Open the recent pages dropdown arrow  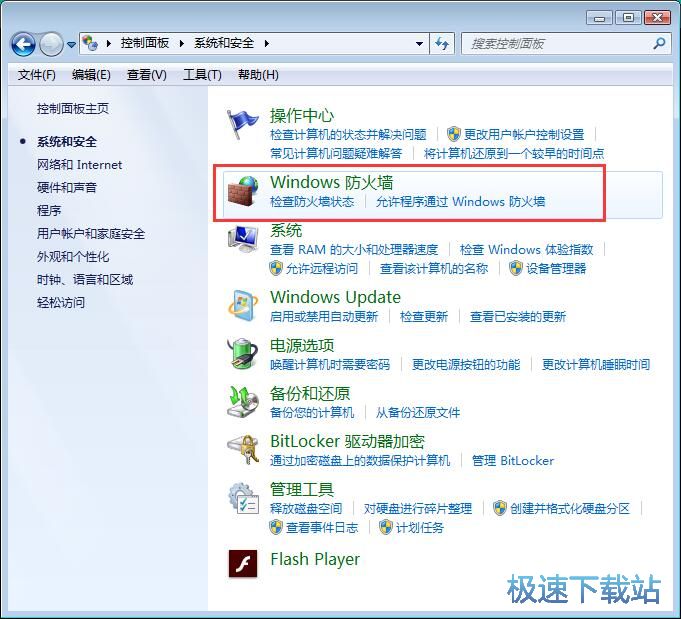click(x=72, y=44)
